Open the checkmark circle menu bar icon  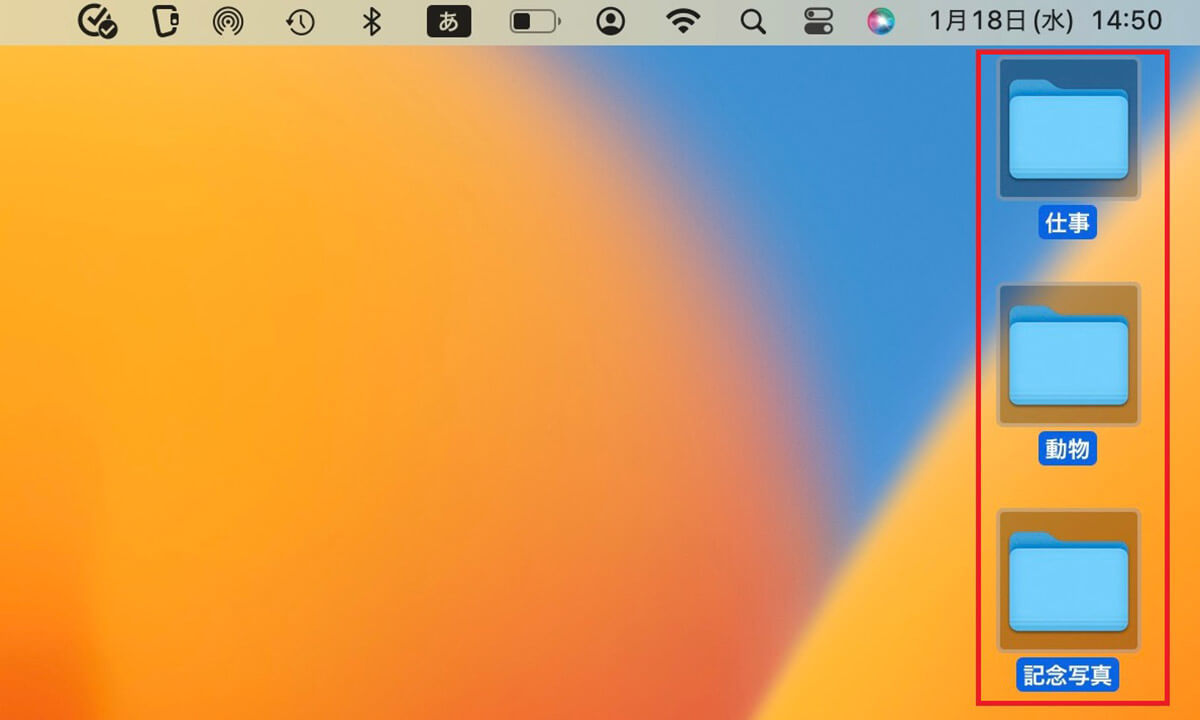(98, 21)
